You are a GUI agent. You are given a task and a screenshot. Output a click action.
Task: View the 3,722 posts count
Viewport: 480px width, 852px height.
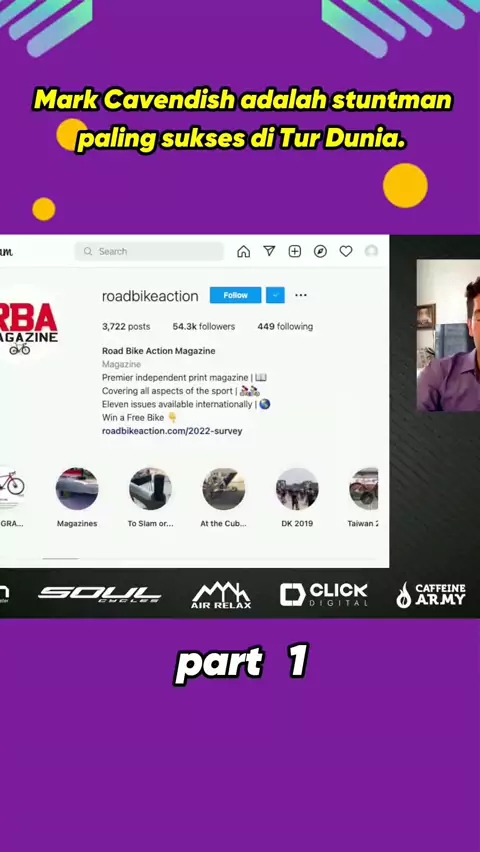click(x=126, y=327)
